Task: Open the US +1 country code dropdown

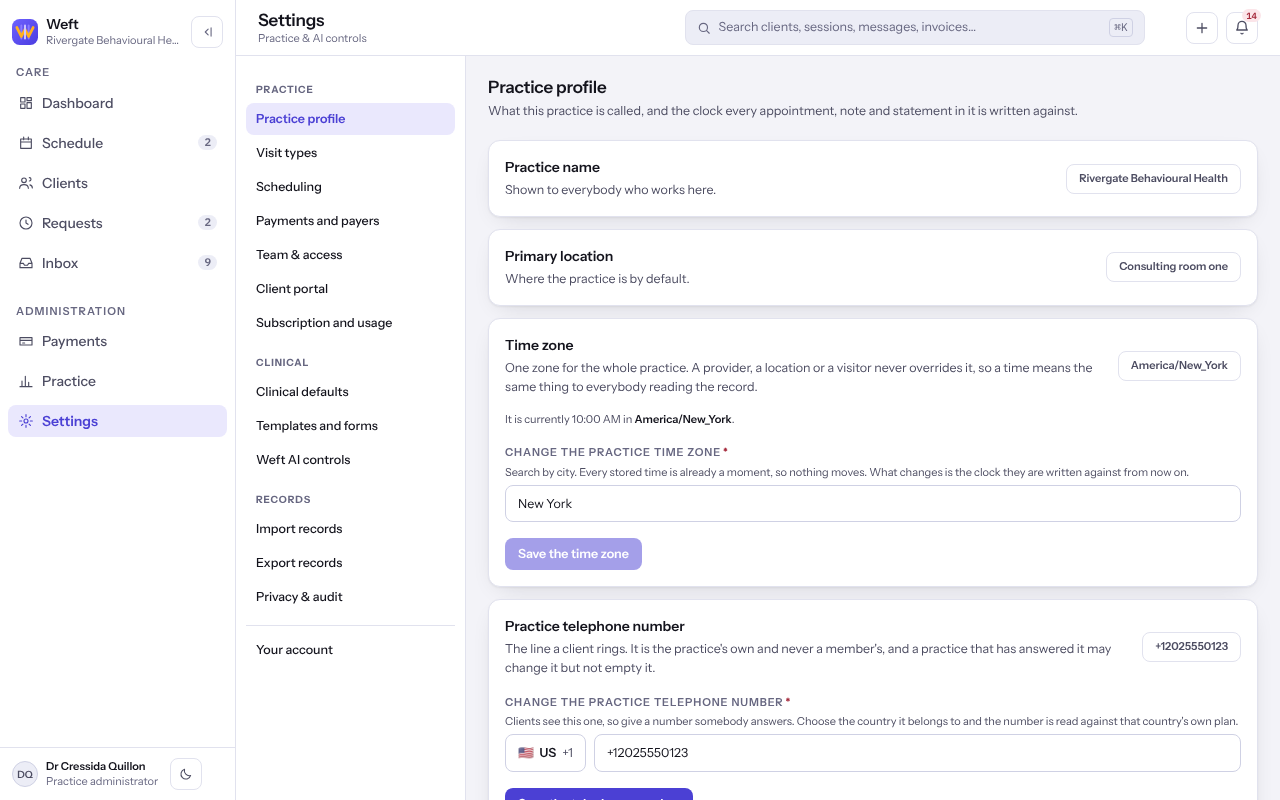Action: click(545, 753)
